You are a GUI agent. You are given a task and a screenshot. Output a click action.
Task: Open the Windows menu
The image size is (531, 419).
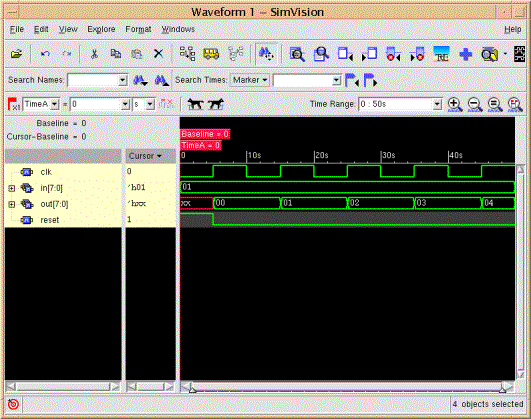tap(178, 29)
